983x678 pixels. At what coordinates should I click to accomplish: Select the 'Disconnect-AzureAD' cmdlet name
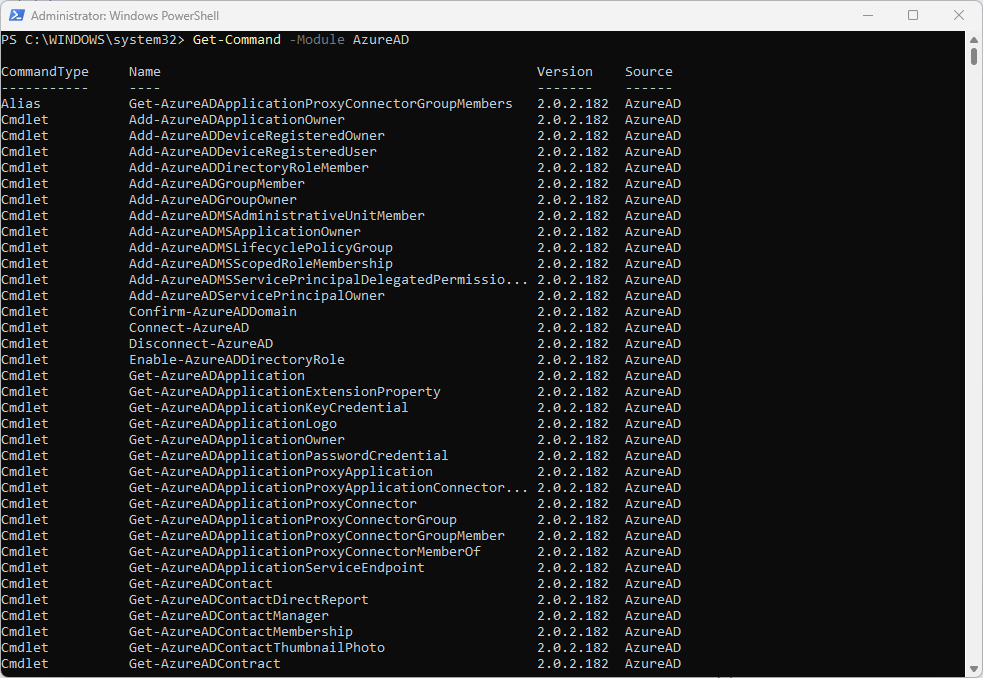click(201, 344)
